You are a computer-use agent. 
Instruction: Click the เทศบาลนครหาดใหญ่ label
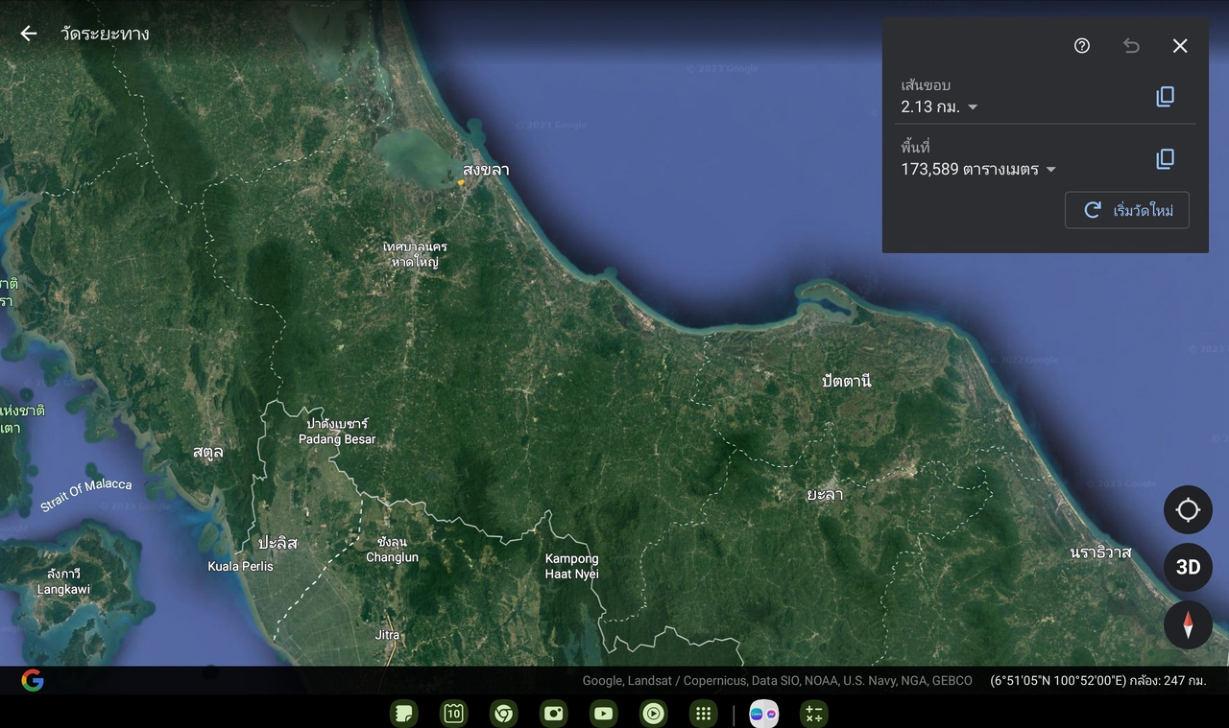pyautogui.click(x=415, y=254)
